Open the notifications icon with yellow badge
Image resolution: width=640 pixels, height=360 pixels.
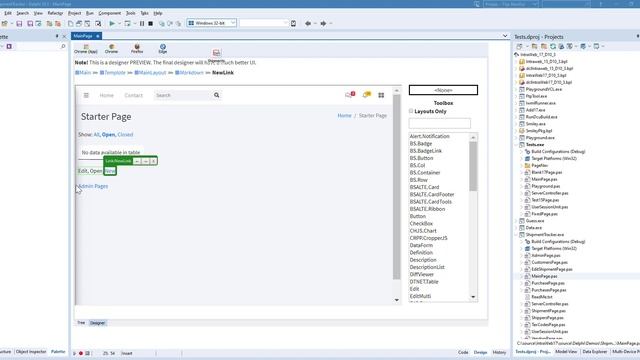point(367,95)
